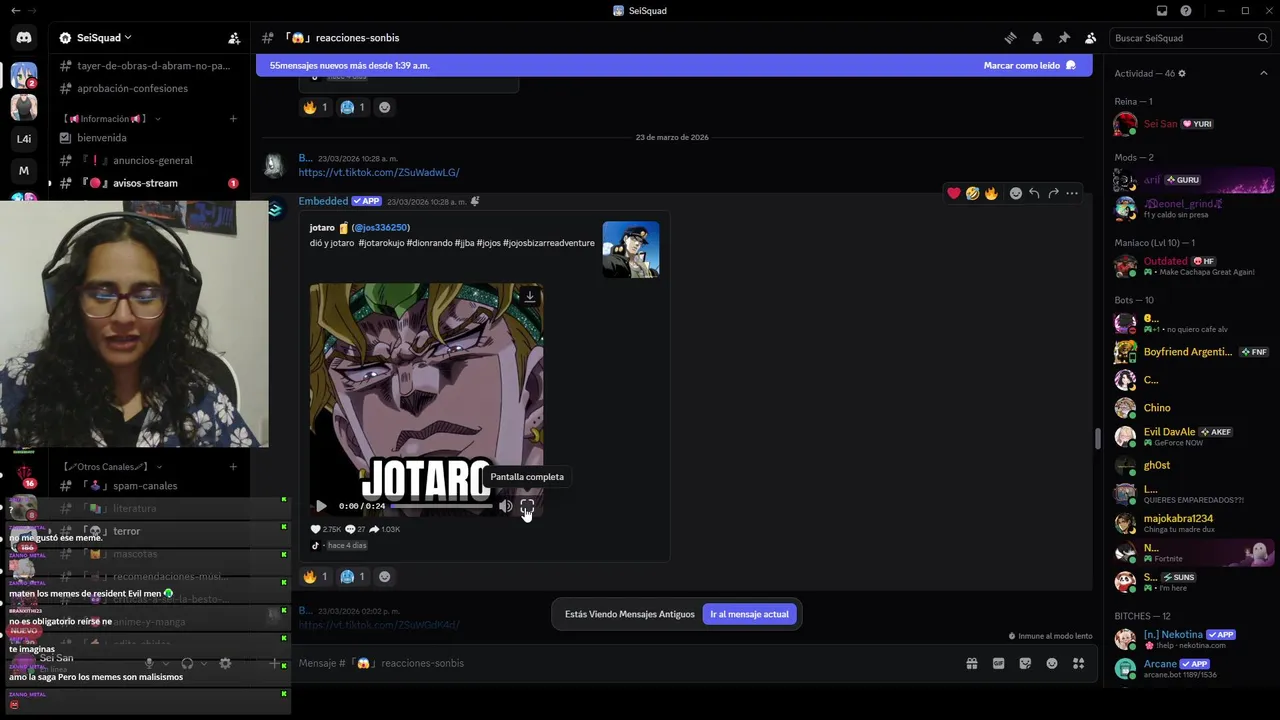Open the vt.tiktok.com/ZSuWadwLG link

pos(379,172)
